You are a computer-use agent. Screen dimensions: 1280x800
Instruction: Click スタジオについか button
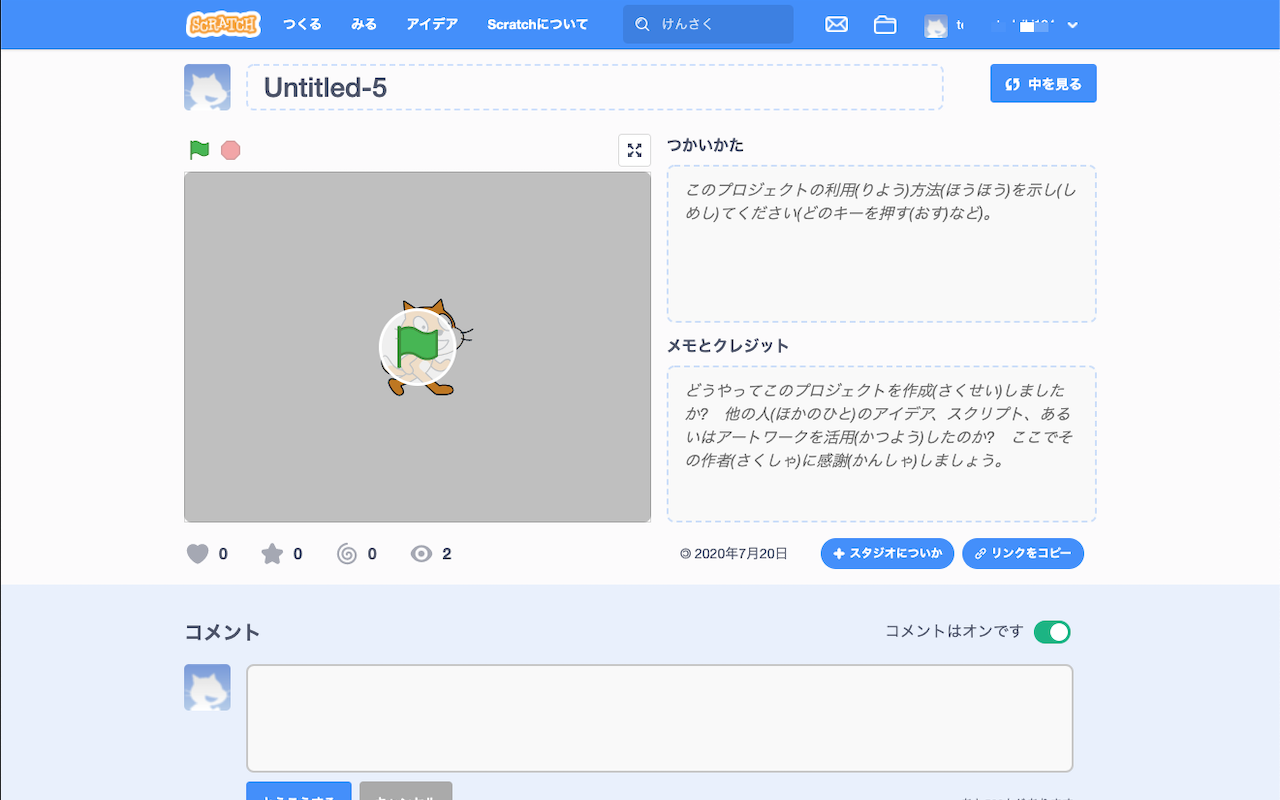point(887,553)
